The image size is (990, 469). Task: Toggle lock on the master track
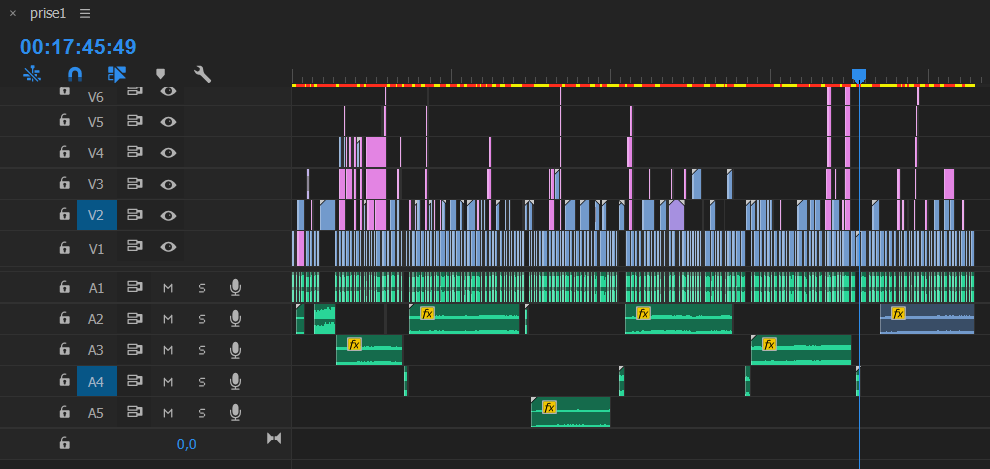[64, 443]
